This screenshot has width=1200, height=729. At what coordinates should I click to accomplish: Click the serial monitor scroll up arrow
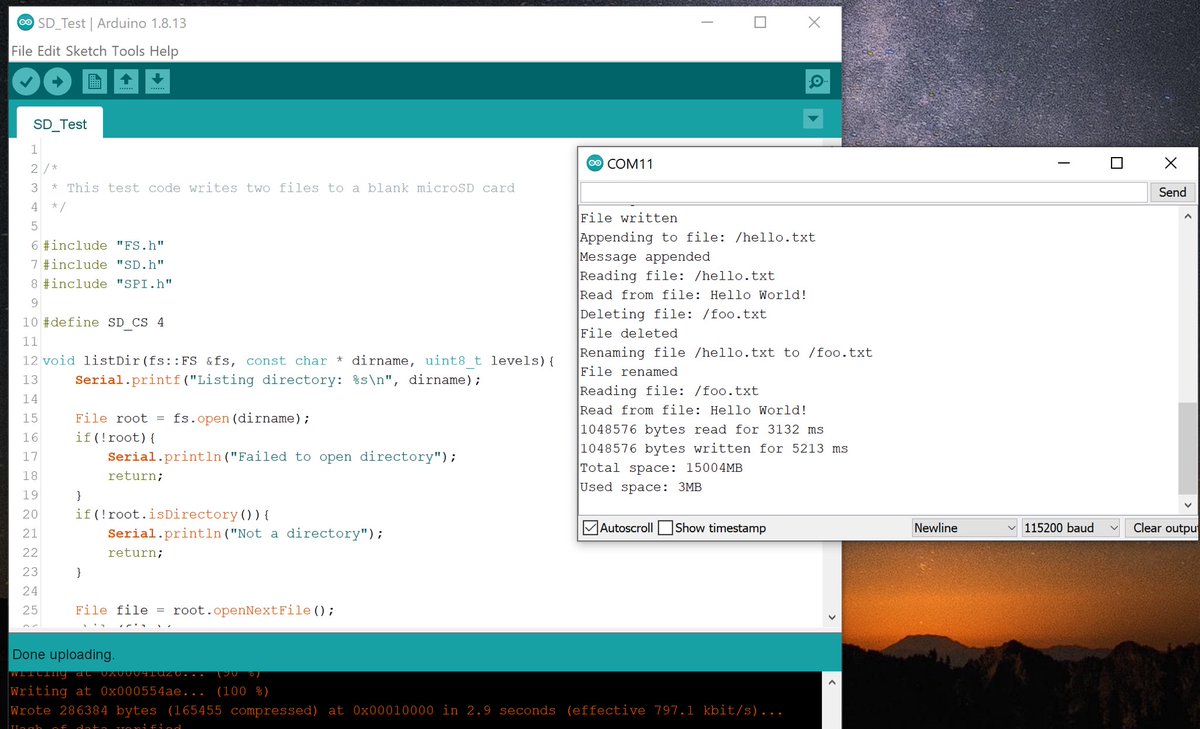(x=1187, y=216)
